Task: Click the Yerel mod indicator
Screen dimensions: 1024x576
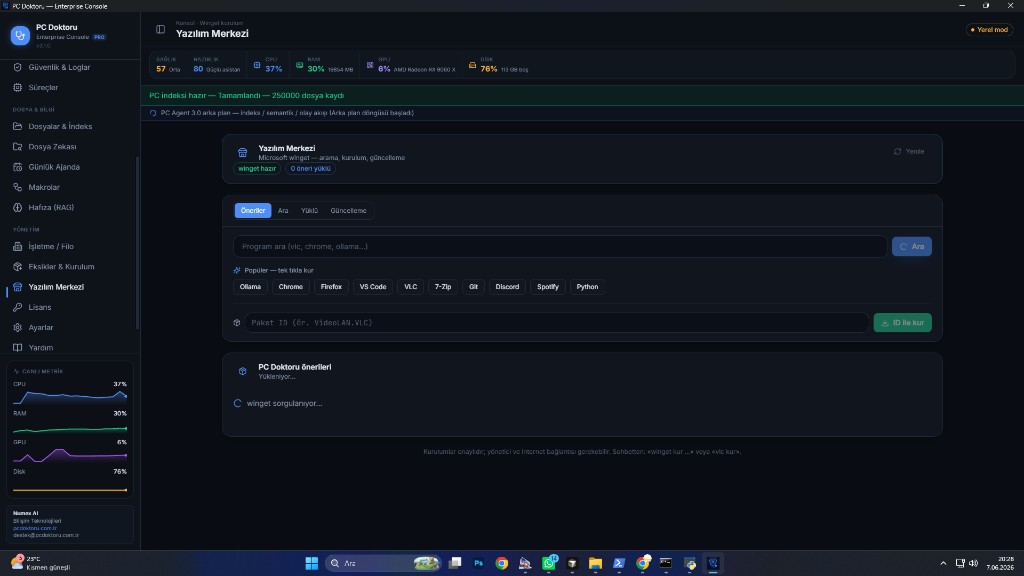Action: coord(989,29)
